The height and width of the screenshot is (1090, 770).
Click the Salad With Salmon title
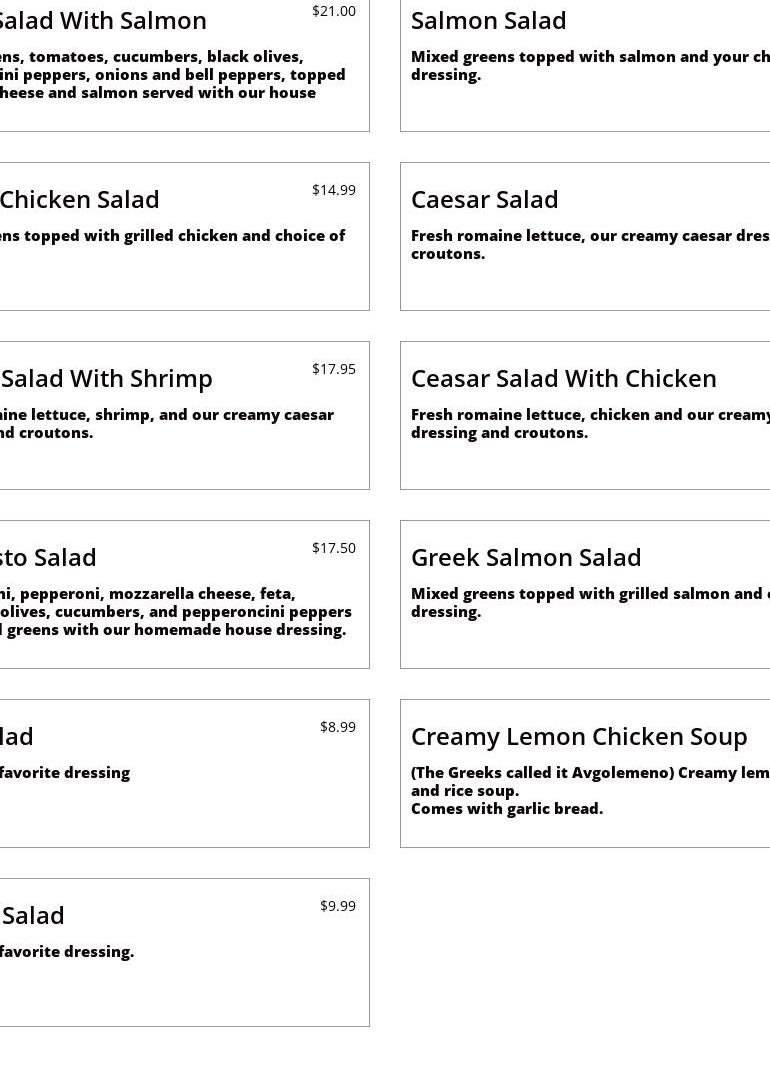101,21
